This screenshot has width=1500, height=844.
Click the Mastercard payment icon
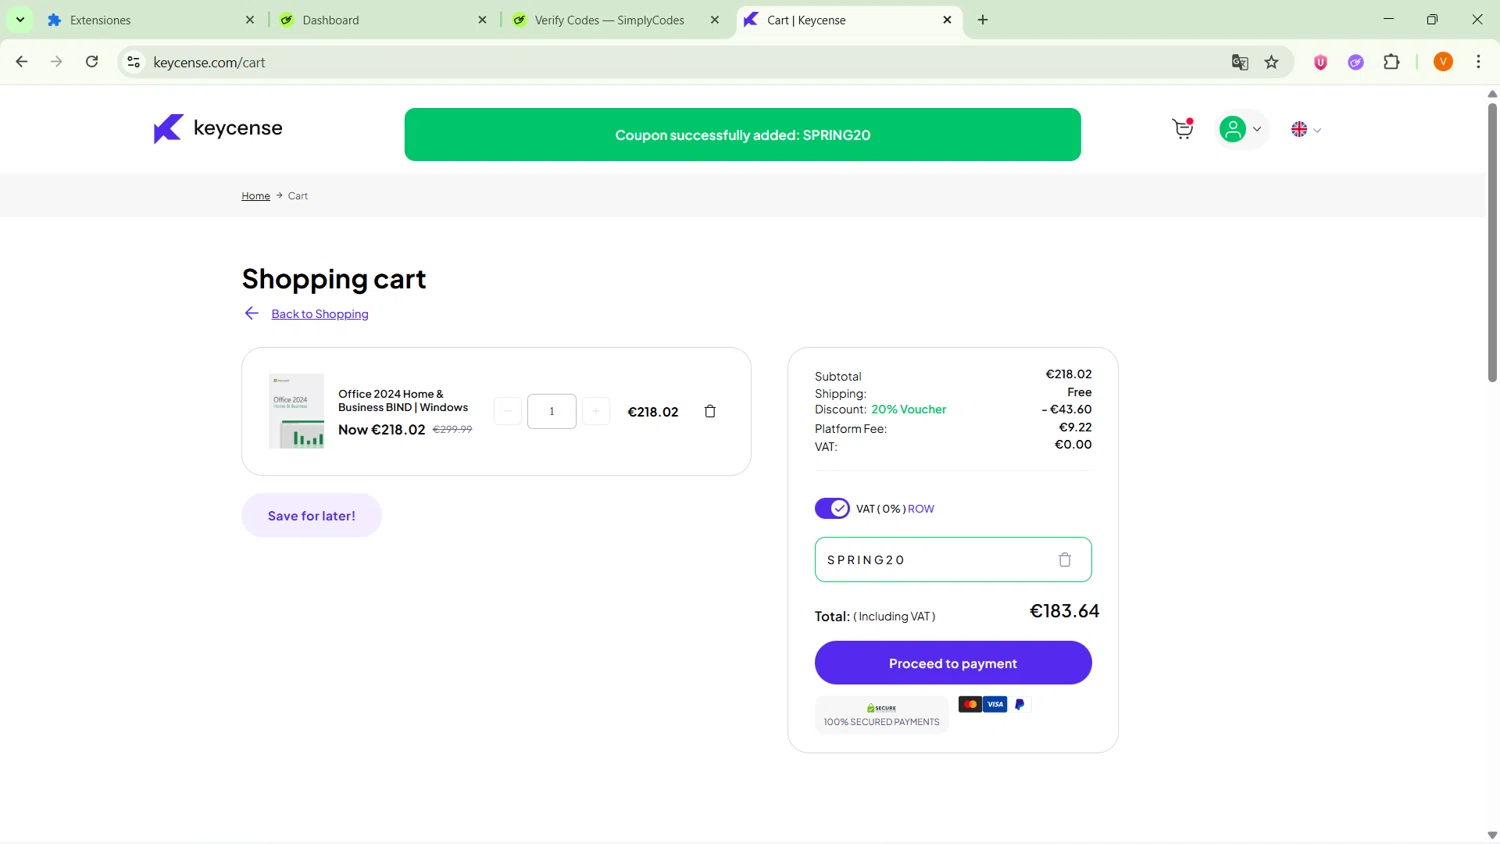[x=970, y=705]
